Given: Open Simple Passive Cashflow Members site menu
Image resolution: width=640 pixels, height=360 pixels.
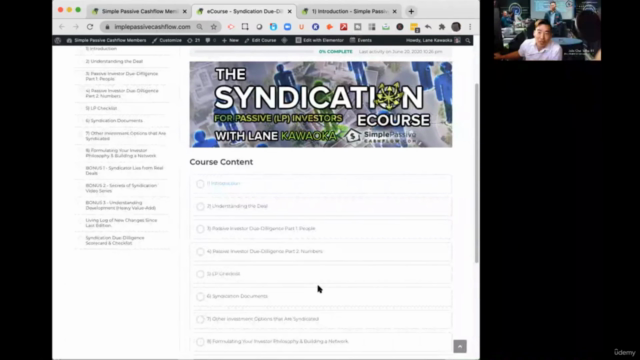Looking at the screenshot, I should tap(107, 40).
